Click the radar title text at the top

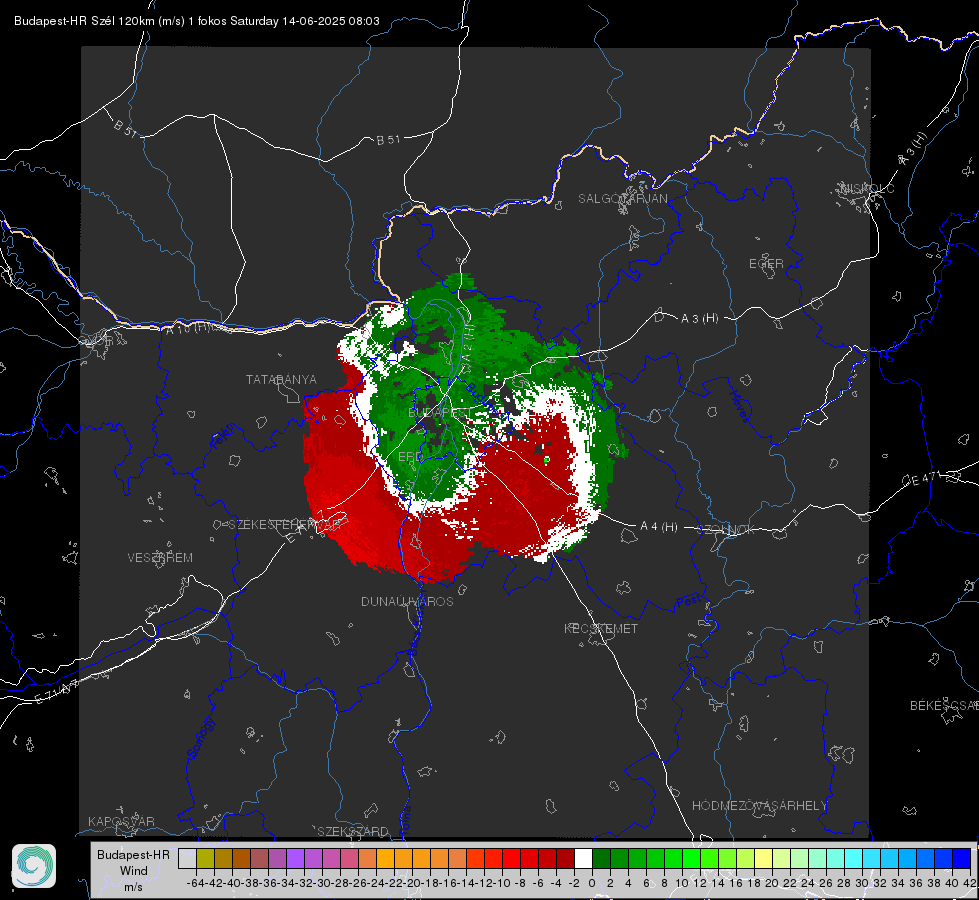(197, 21)
